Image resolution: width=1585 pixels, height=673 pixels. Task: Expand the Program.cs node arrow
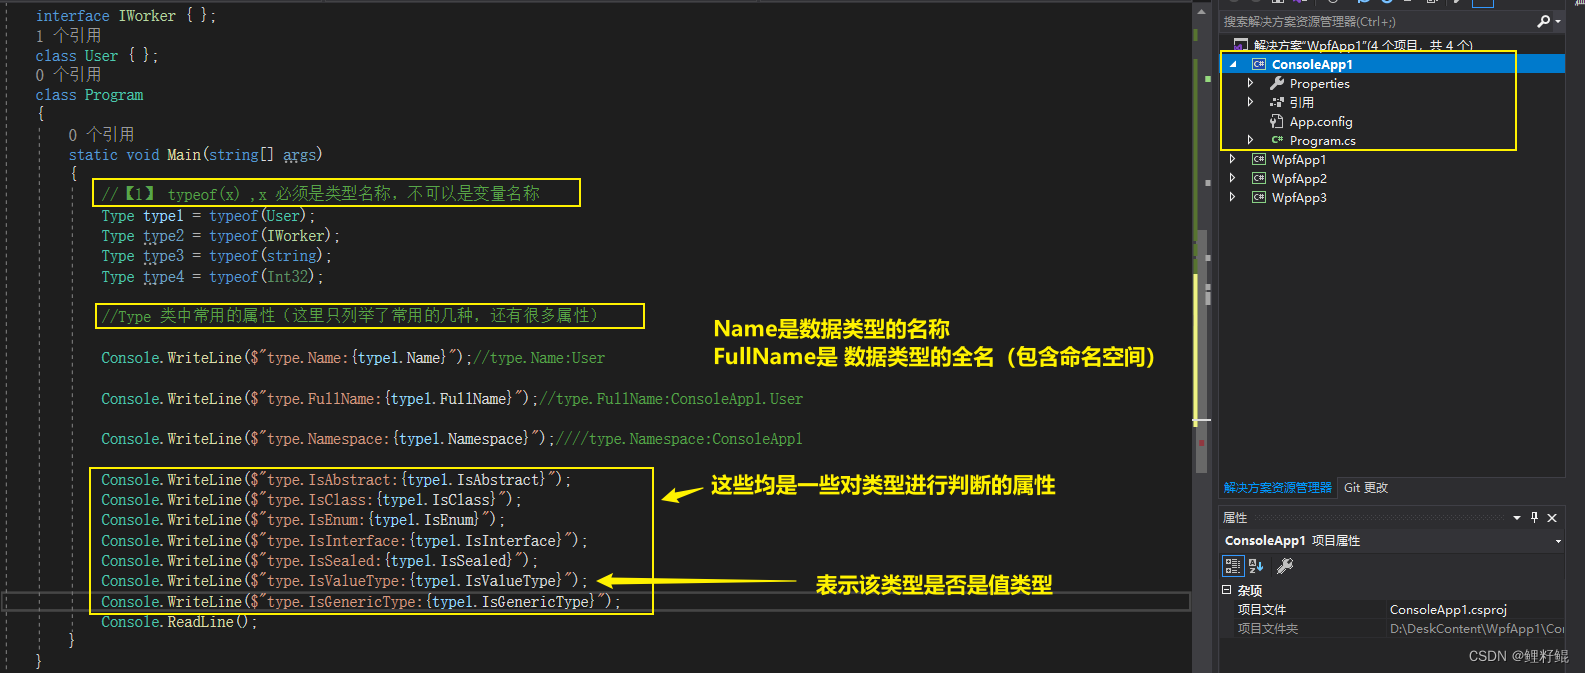click(x=1250, y=140)
